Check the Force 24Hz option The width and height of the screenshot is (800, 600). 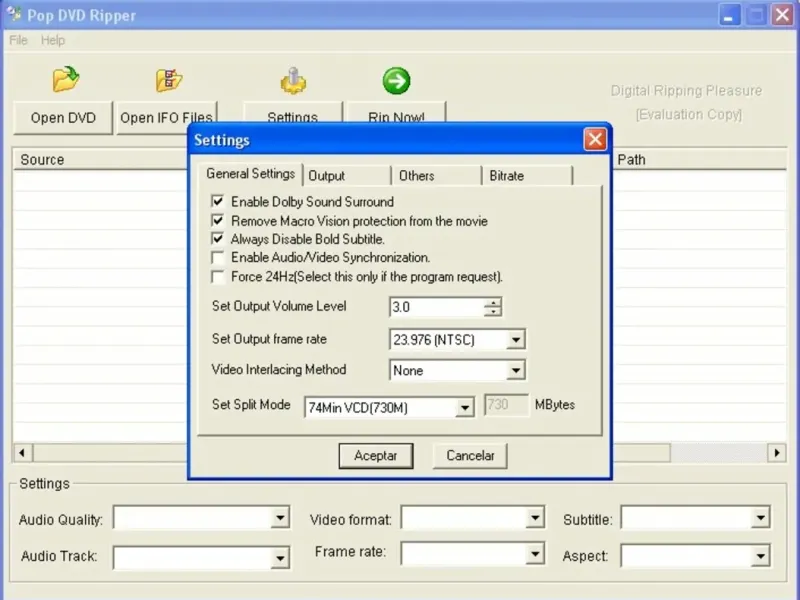(x=218, y=277)
